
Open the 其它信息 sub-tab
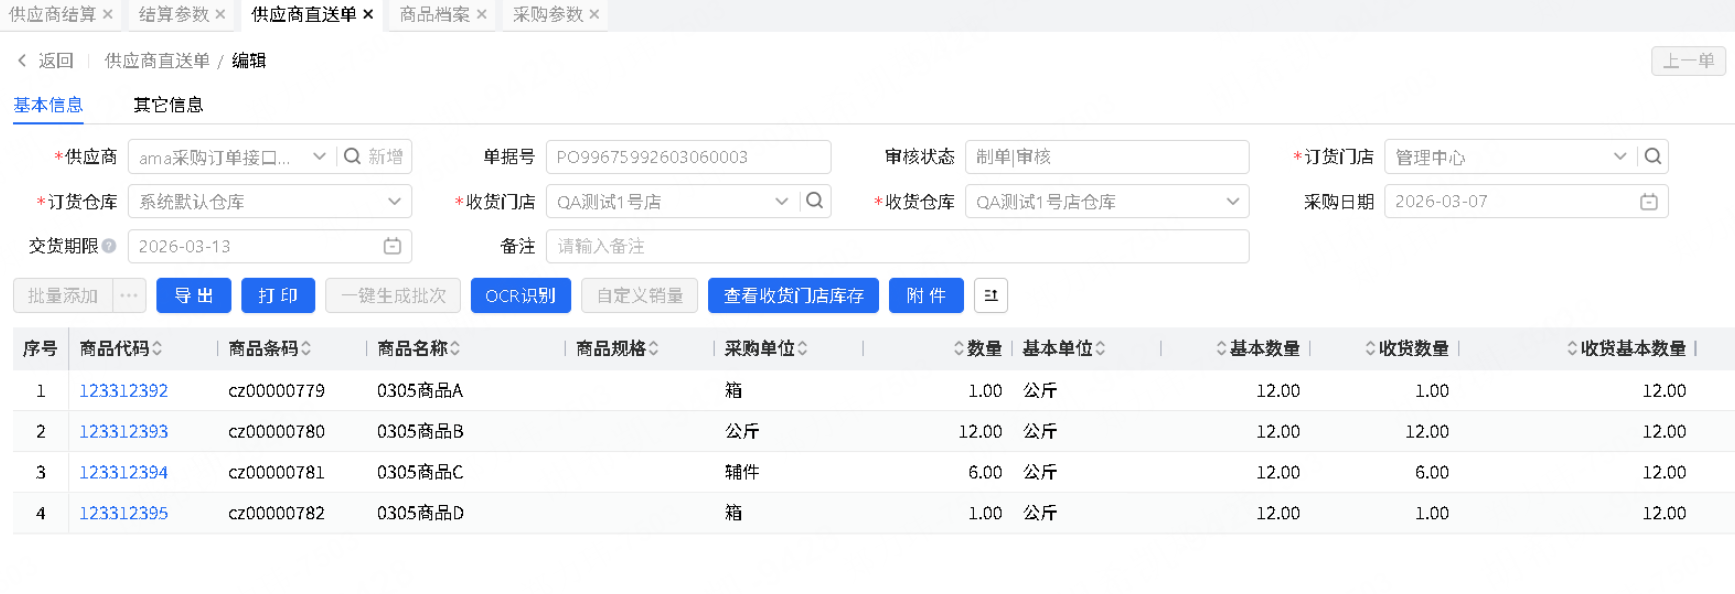(x=168, y=105)
